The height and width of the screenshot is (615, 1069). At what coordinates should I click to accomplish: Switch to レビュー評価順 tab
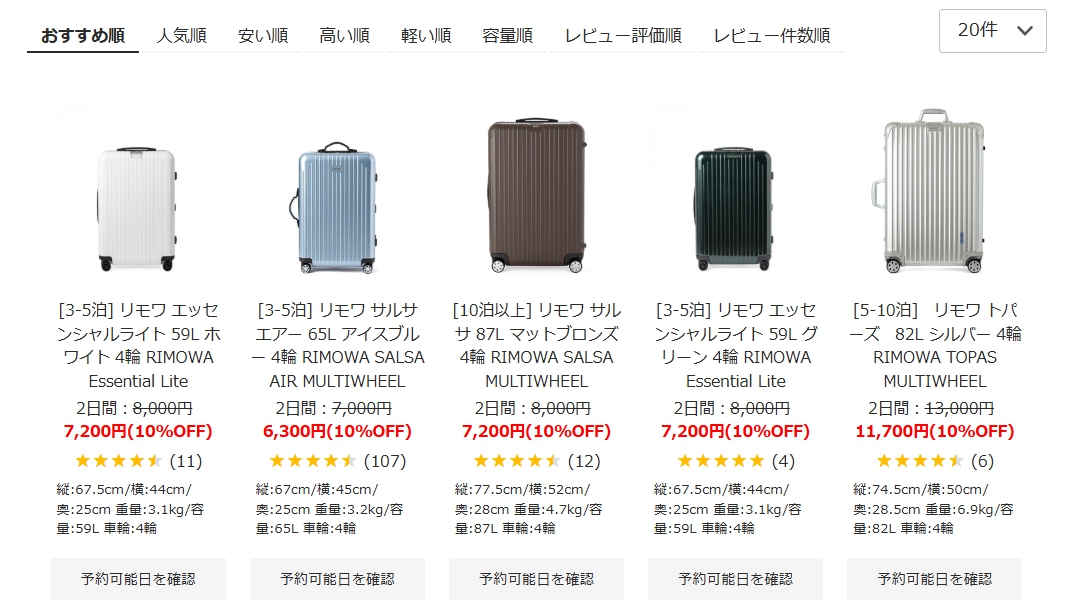(x=623, y=36)
